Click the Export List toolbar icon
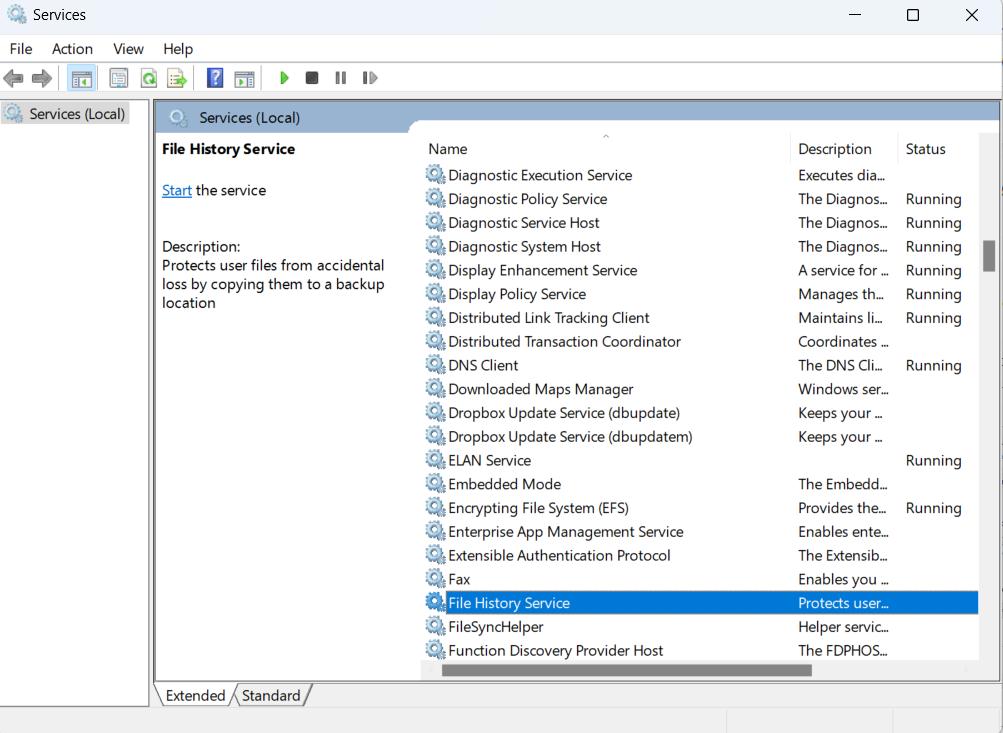This screenshot has width=1003, height=733. 177,78
